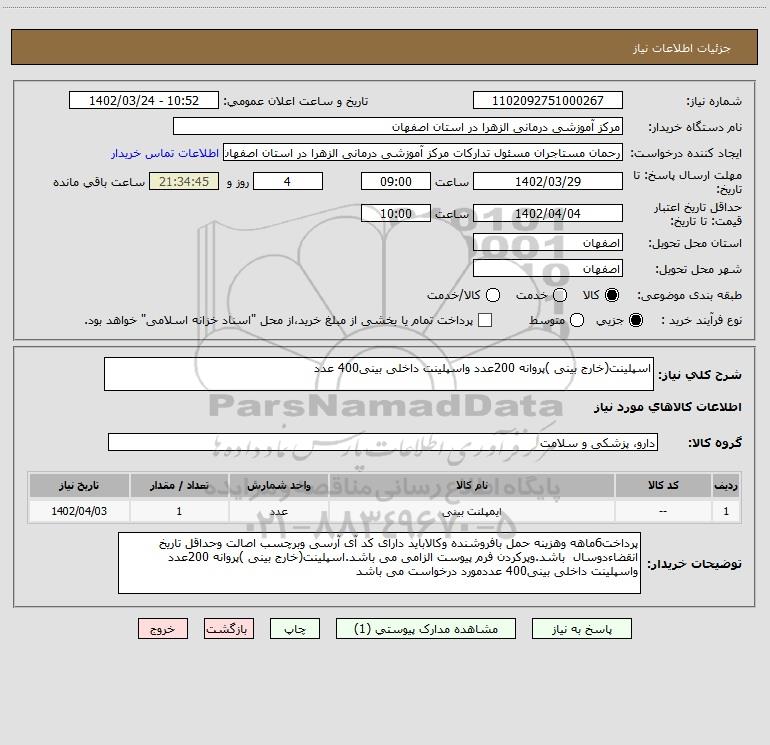Image resolution: width=770 pixels, height=745 pixels.
Task: Click the quantity cell in the تعداد / مقدار column
Action: tap(179, 511)
